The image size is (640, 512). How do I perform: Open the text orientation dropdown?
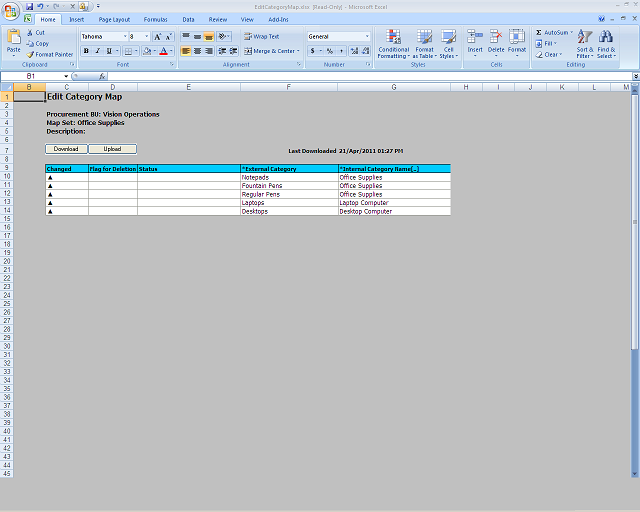[224, 37]
